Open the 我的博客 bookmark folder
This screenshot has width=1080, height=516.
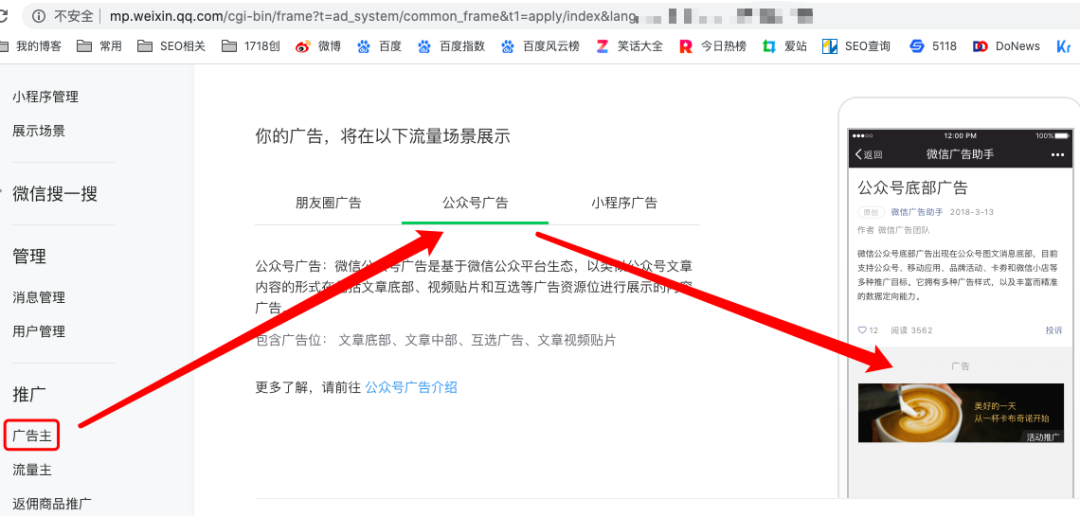tap(31, 47)
